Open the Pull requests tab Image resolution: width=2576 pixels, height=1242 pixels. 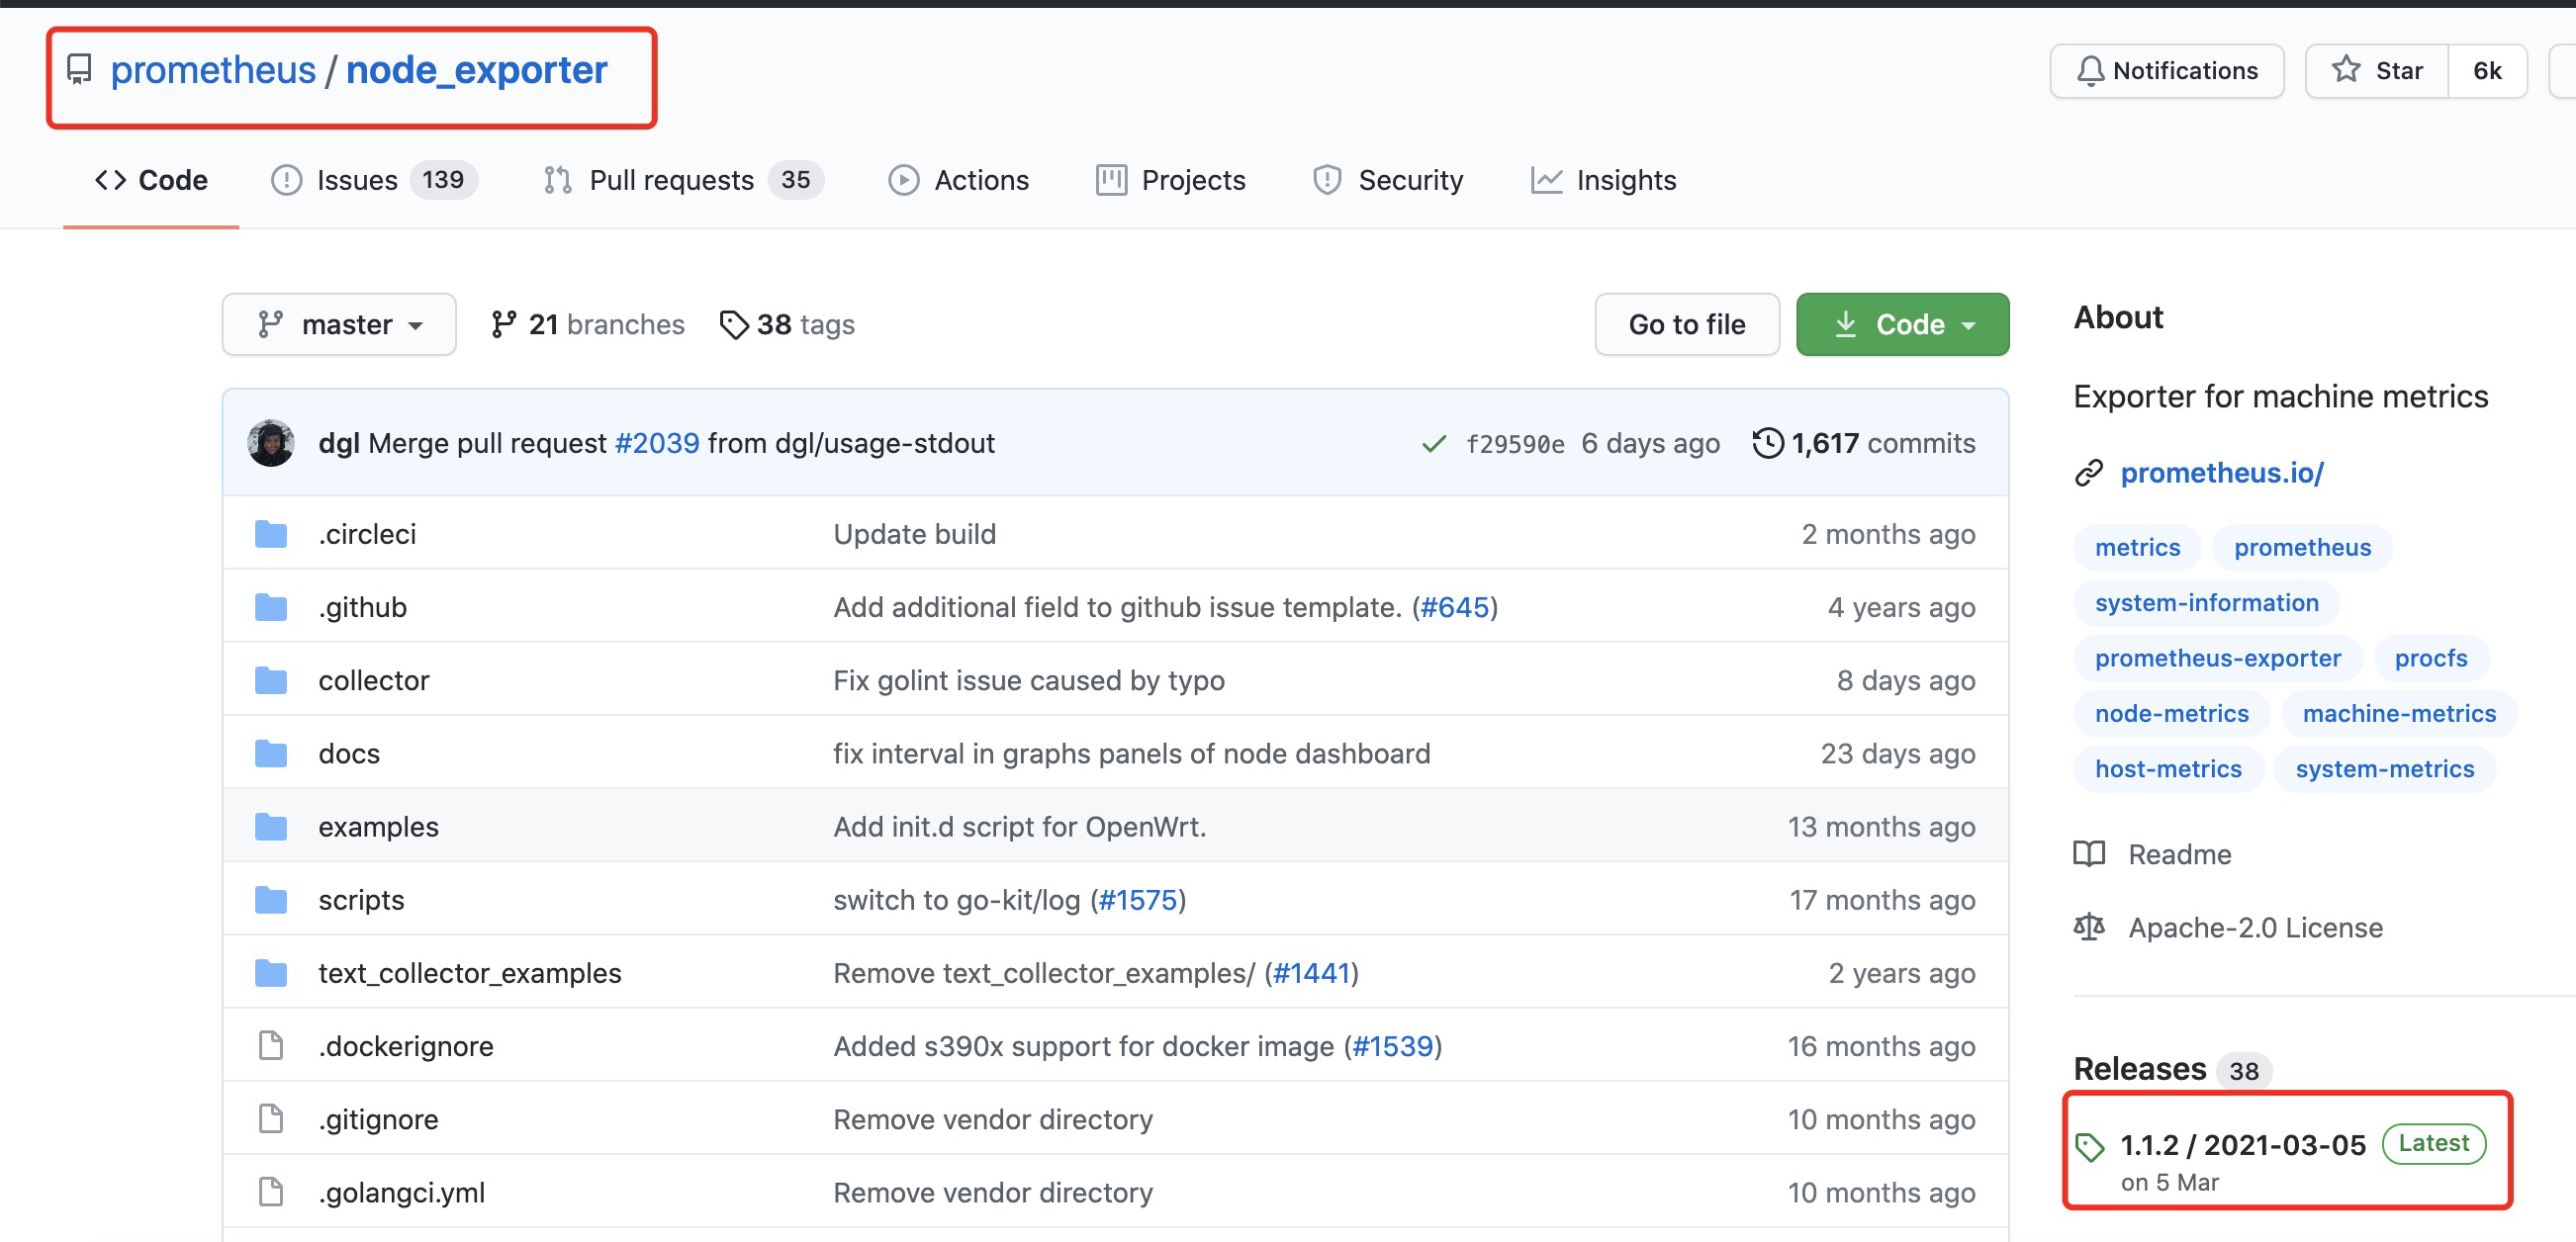[683, 180]
